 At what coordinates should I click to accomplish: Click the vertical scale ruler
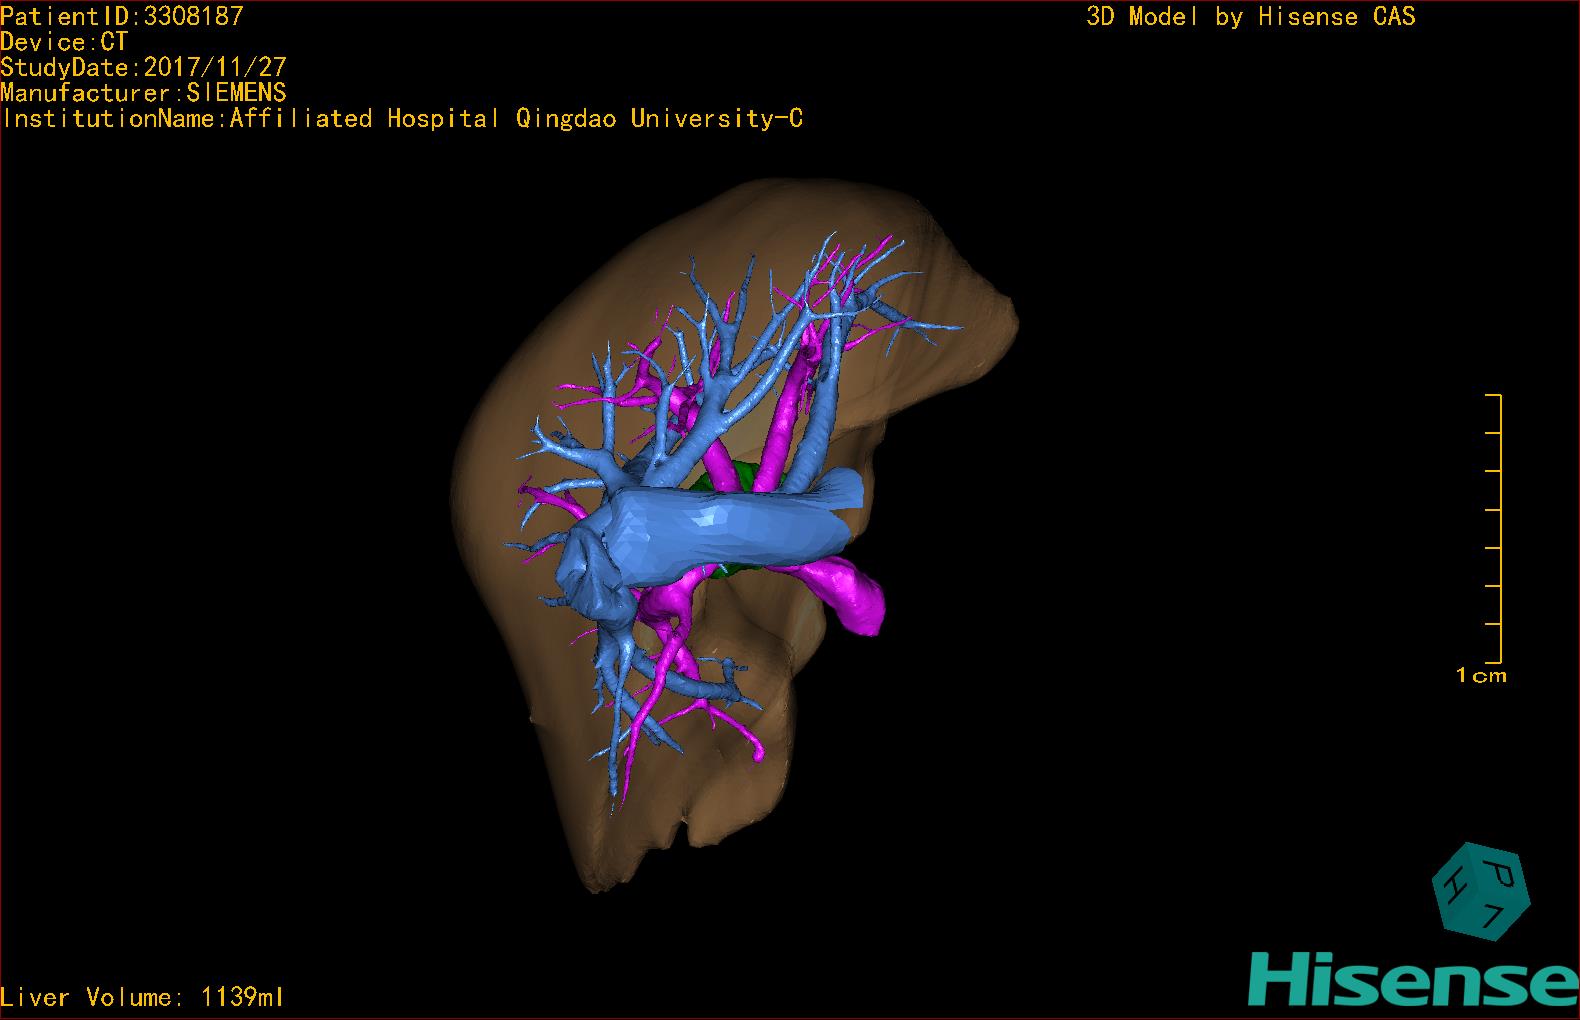[1497, 528]
